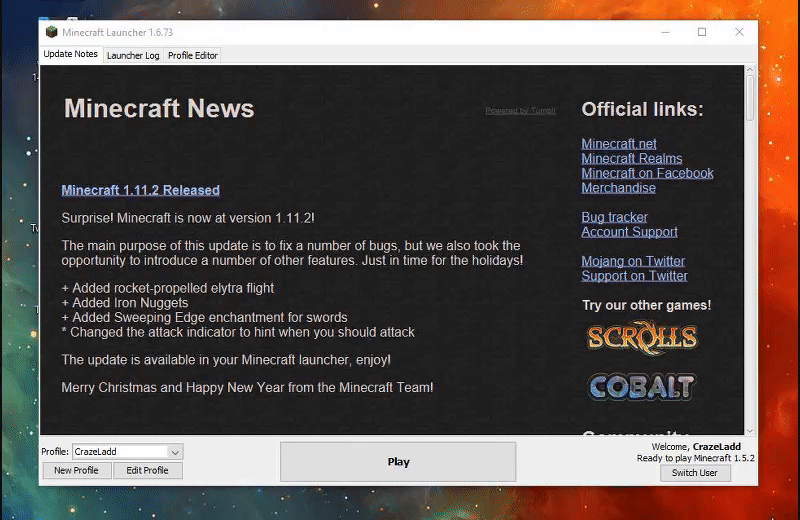
Task: Click 'Ready to play Minecraft 1.5.2' status text
Action: tap(695, 458)
